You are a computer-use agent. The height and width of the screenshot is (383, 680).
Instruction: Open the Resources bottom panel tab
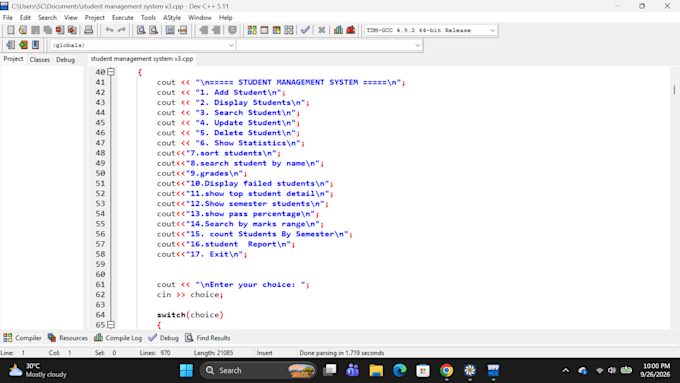tap(68, 337)
